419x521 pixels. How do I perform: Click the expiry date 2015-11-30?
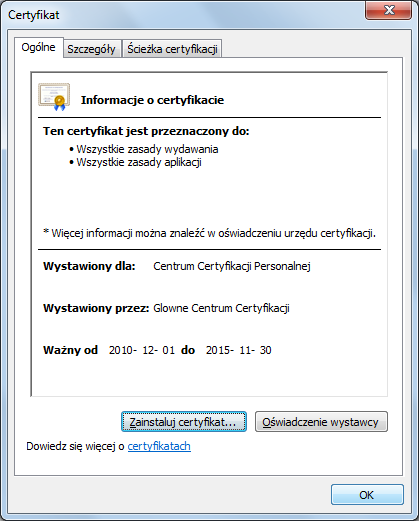pos(239,350)
